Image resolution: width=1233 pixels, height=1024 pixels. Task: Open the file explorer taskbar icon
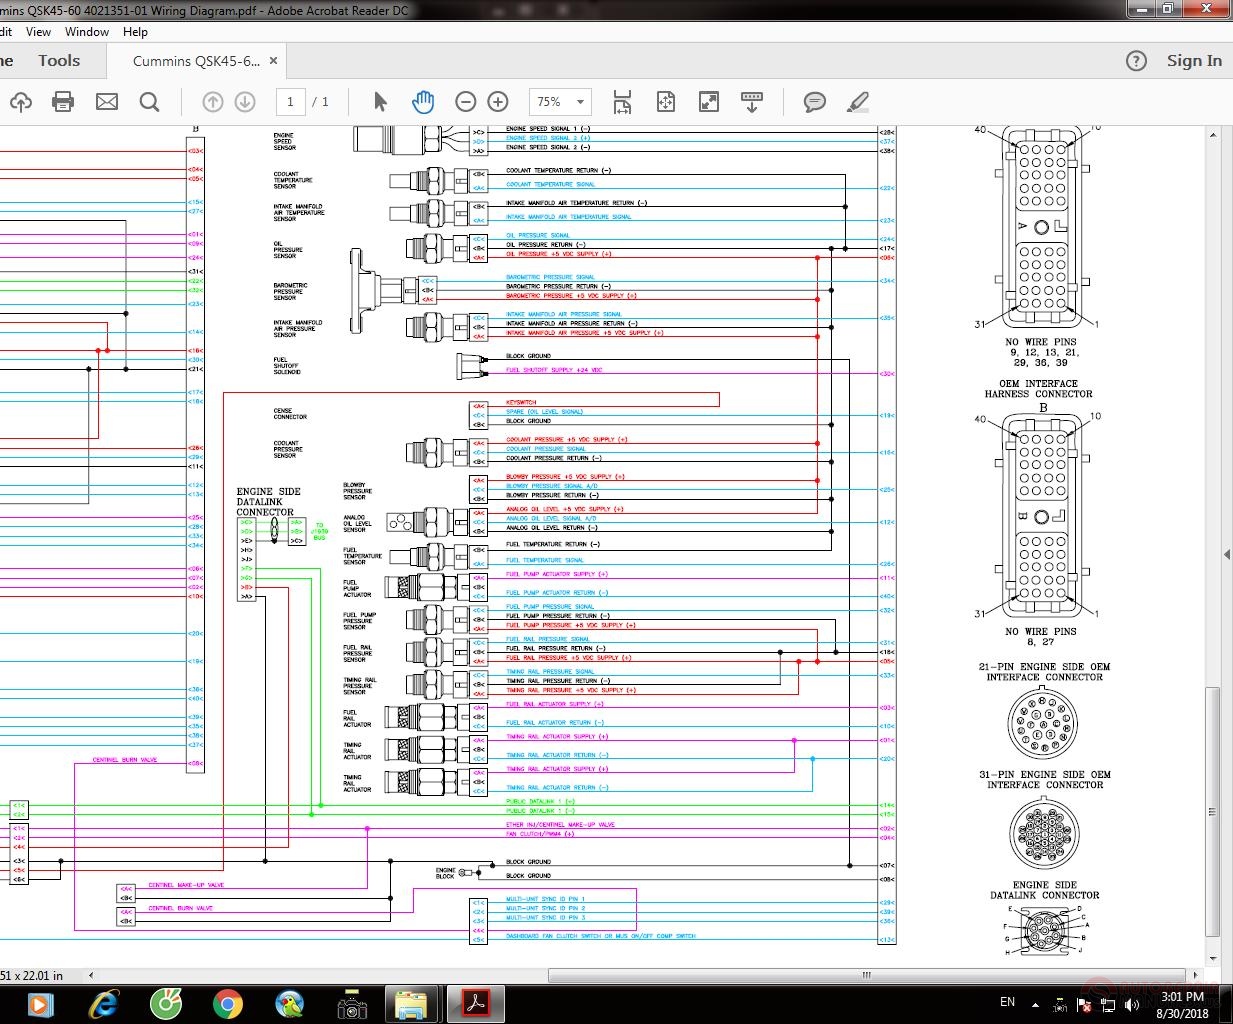(412, 1004)
